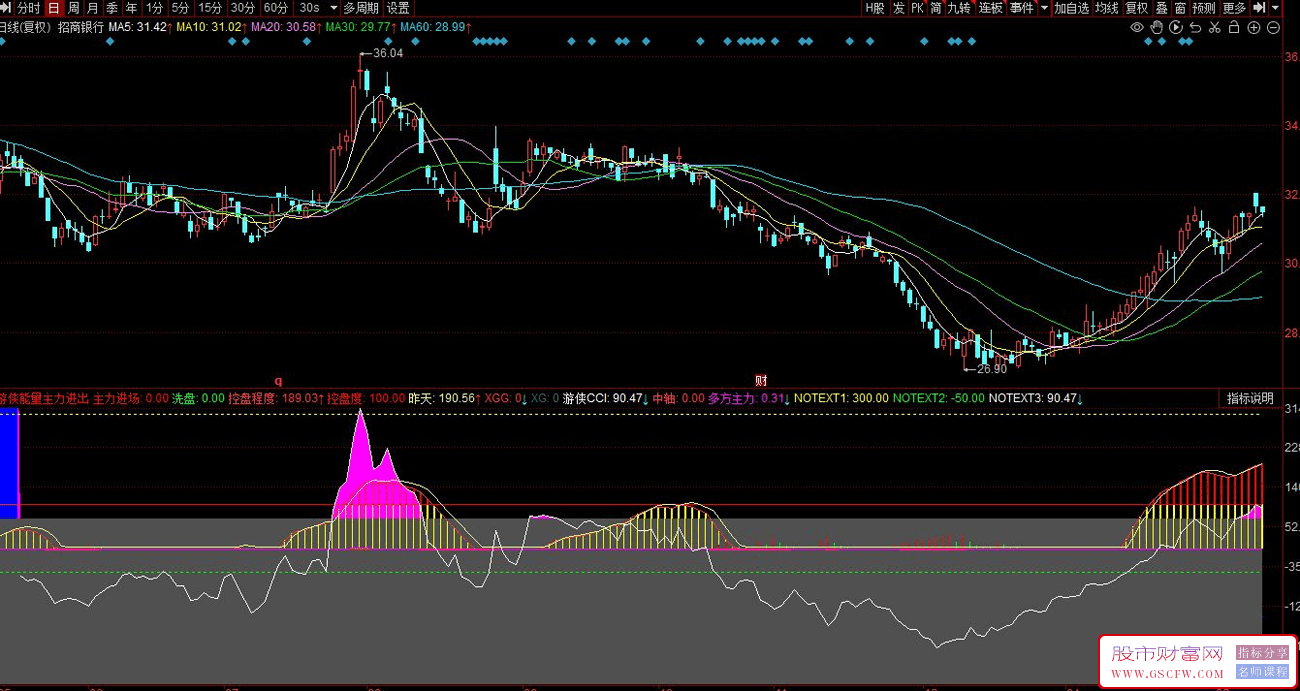Switch to 15分 chart period
Viewport: 1300px width, 691px height.
210,7
